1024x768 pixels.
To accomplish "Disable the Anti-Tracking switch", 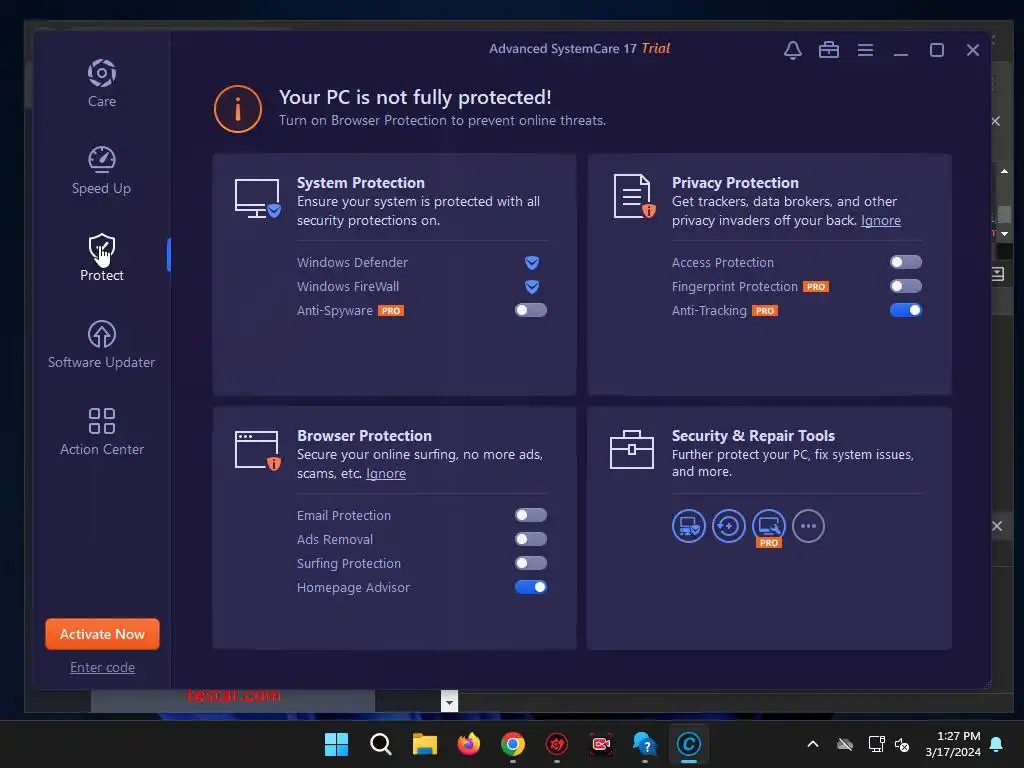I will coord(906,310).
